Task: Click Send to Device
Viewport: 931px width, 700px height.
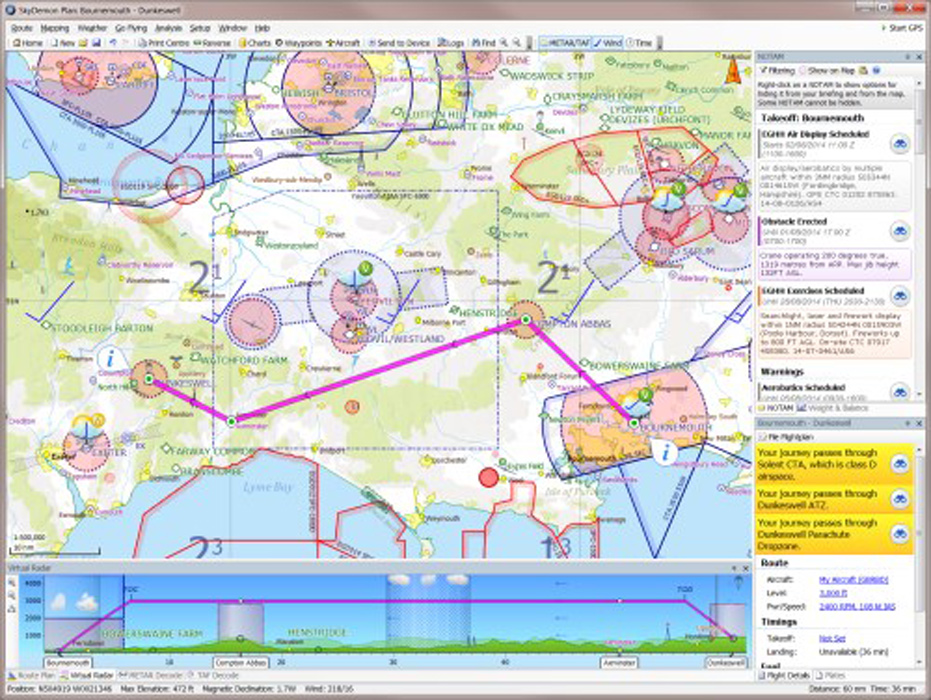Action: 399,43
